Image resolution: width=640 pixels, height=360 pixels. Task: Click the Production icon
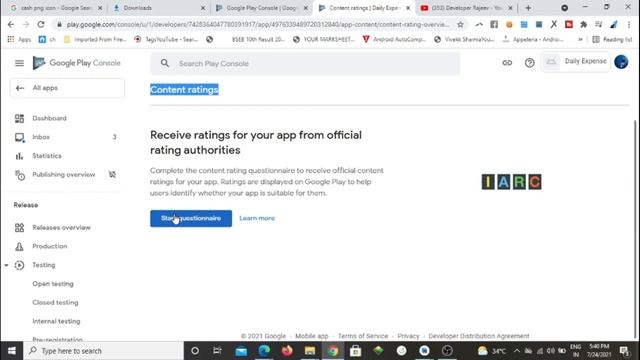click(x=19, y=247)
